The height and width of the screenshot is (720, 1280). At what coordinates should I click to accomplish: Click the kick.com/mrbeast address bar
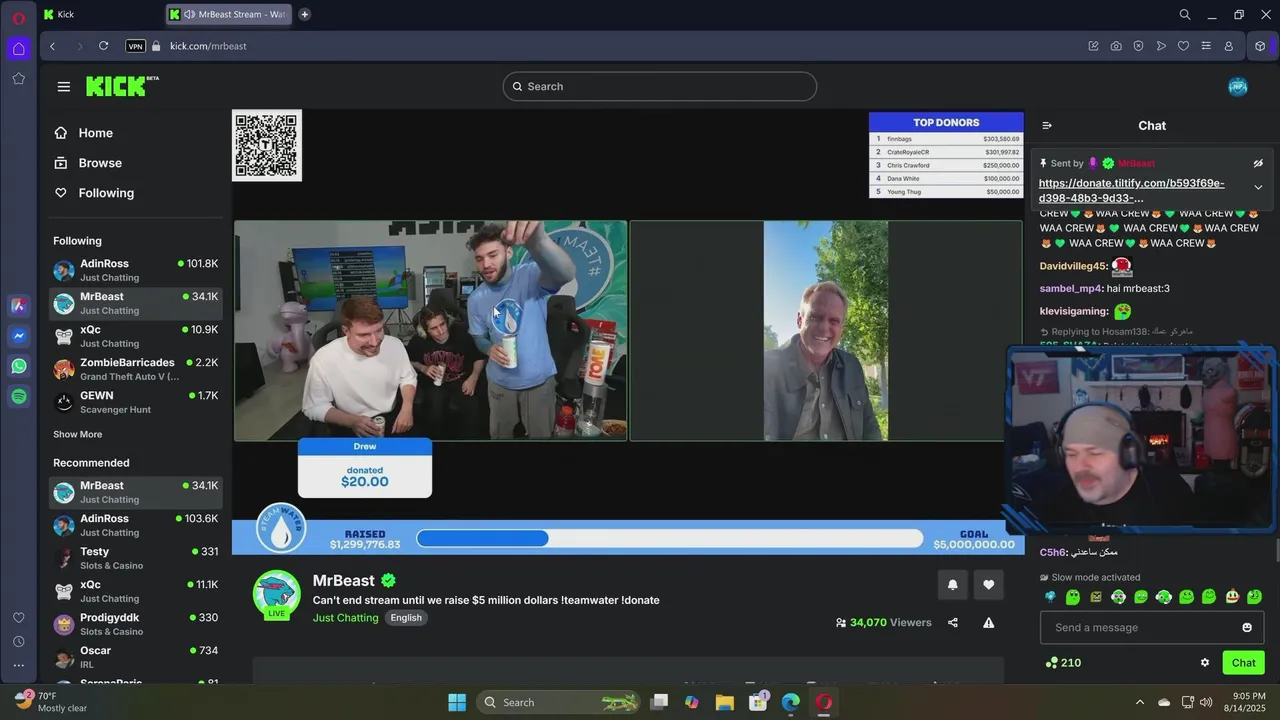(208, 46)
